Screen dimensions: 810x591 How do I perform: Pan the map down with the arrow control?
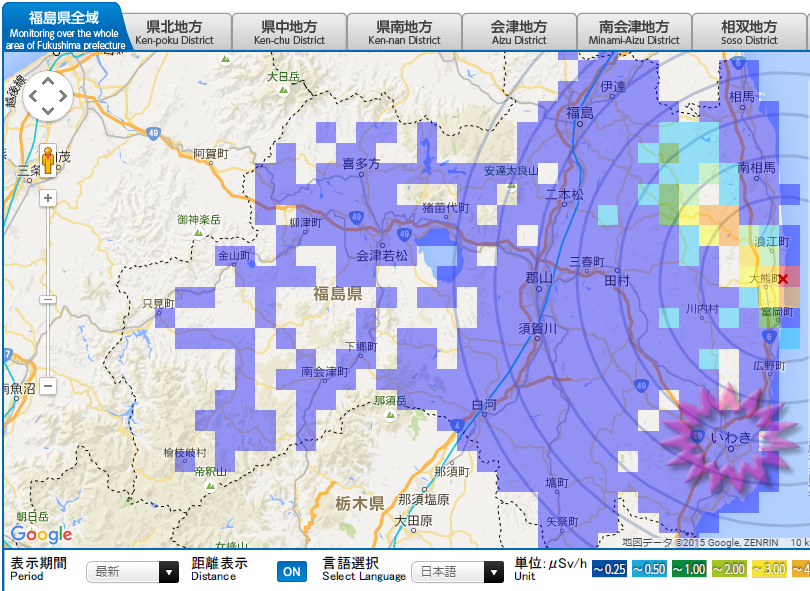pos(48,110)
